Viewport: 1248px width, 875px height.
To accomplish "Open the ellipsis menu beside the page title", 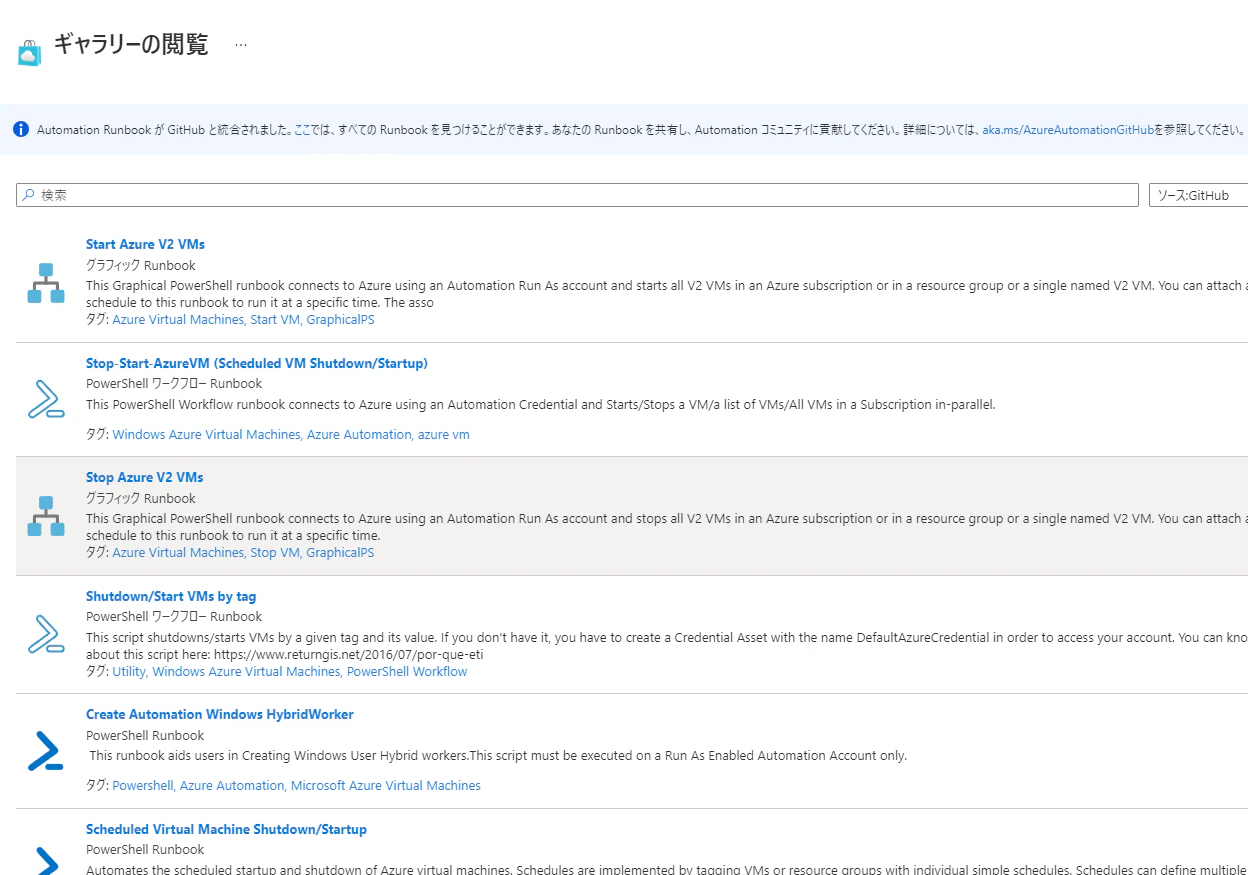I will coord(241,45).
